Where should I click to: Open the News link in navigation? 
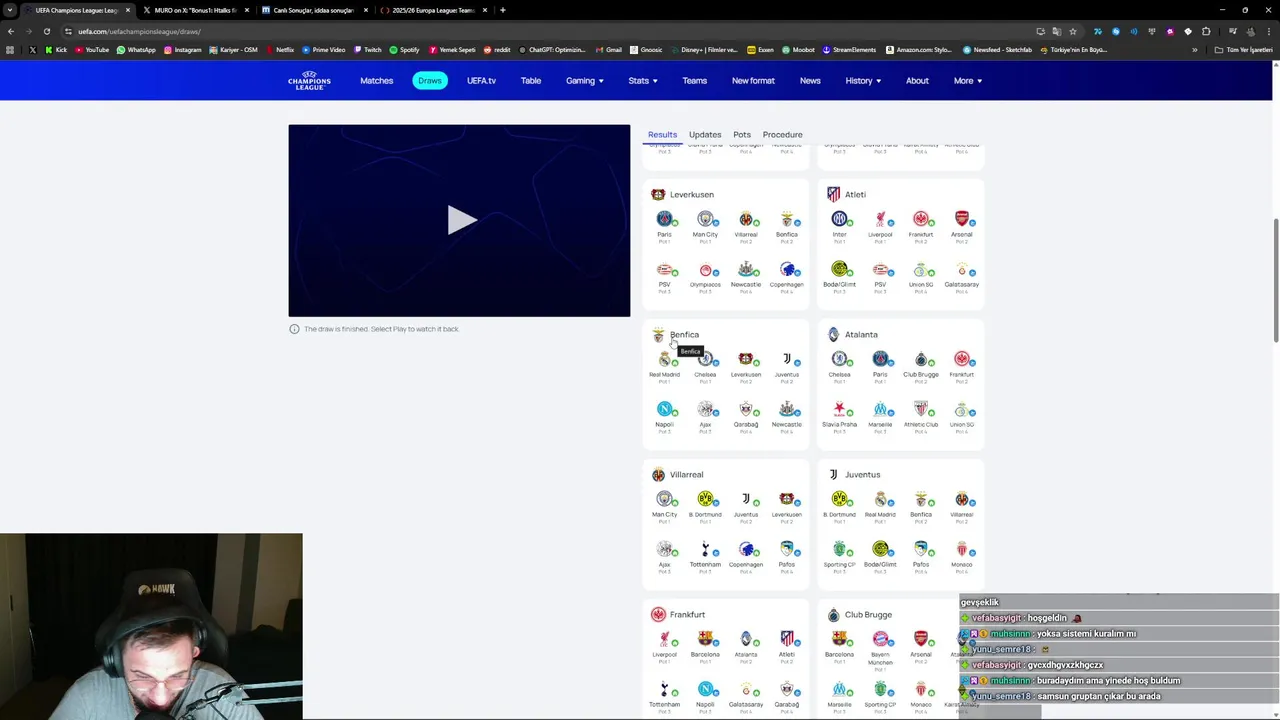coord(810,80)
